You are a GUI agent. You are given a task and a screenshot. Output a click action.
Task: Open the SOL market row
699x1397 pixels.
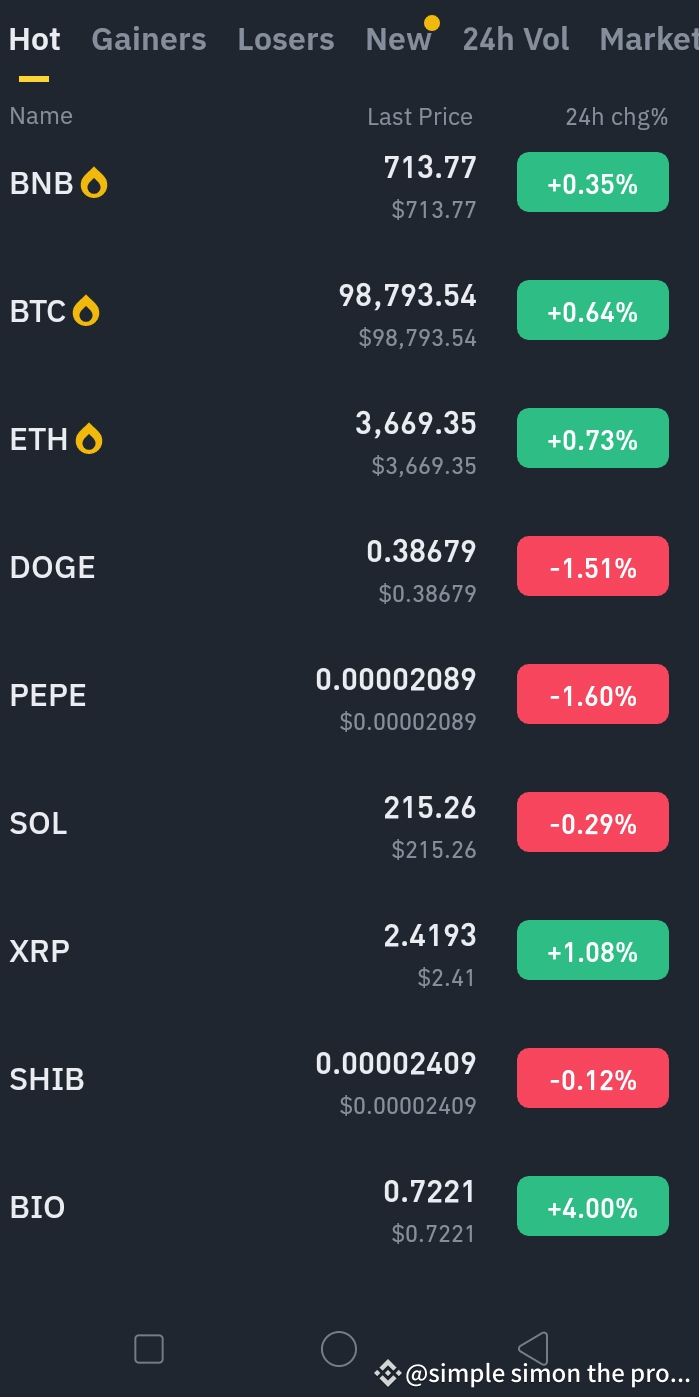pos(39,824)
